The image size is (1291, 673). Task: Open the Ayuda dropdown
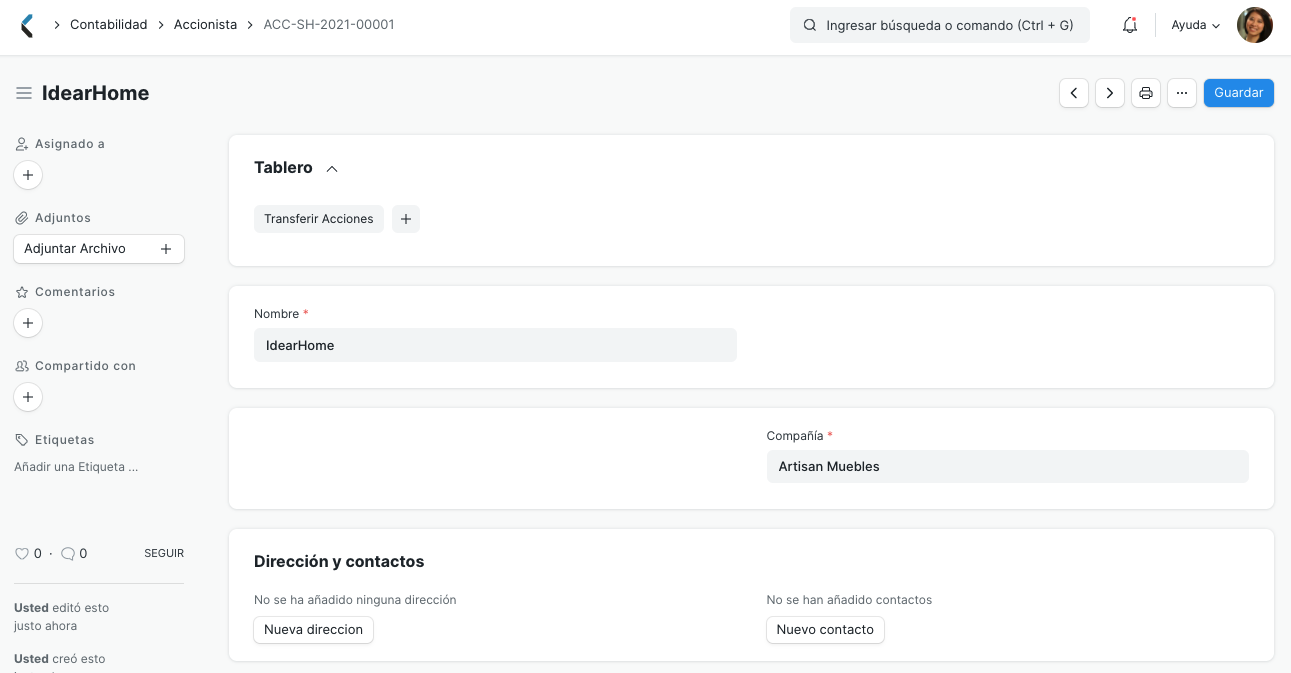1196,25
